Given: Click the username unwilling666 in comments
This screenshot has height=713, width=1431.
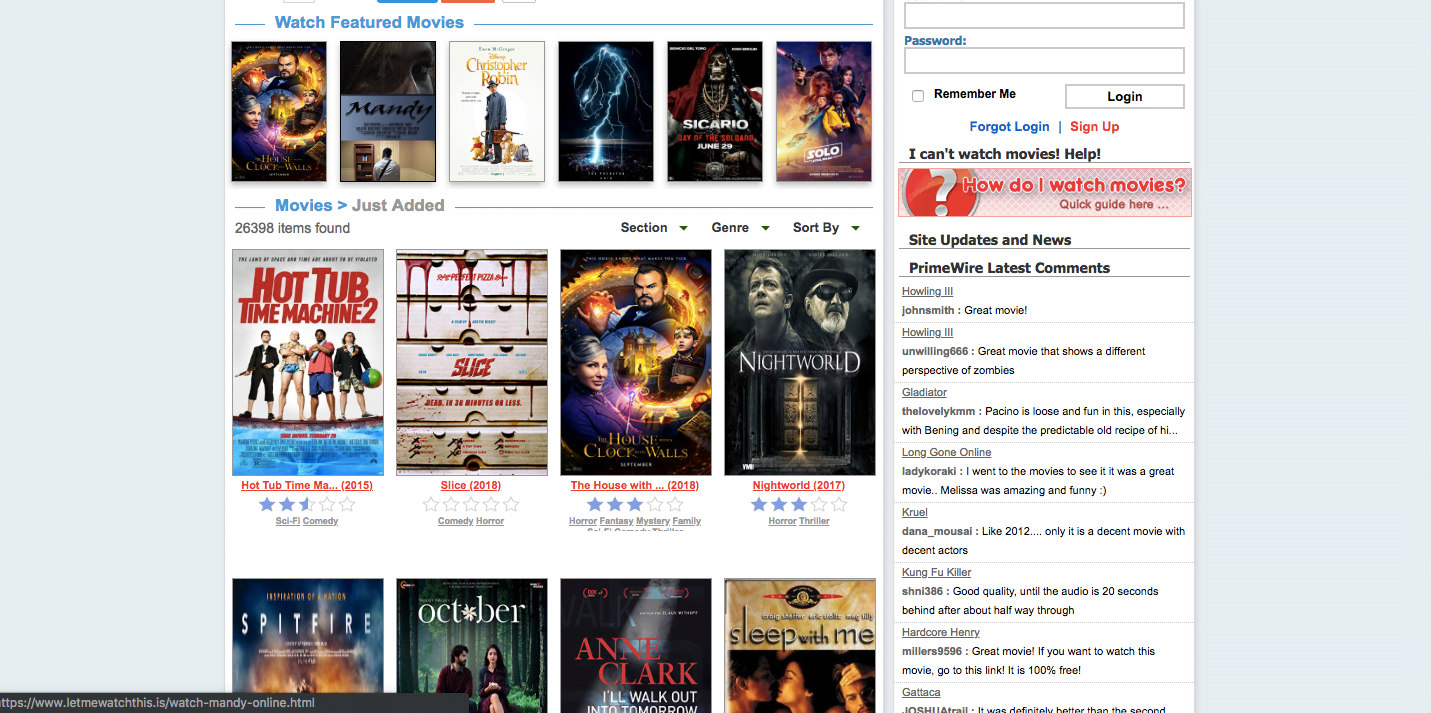Looking at the screenshot, I should (x=935, y=351).
